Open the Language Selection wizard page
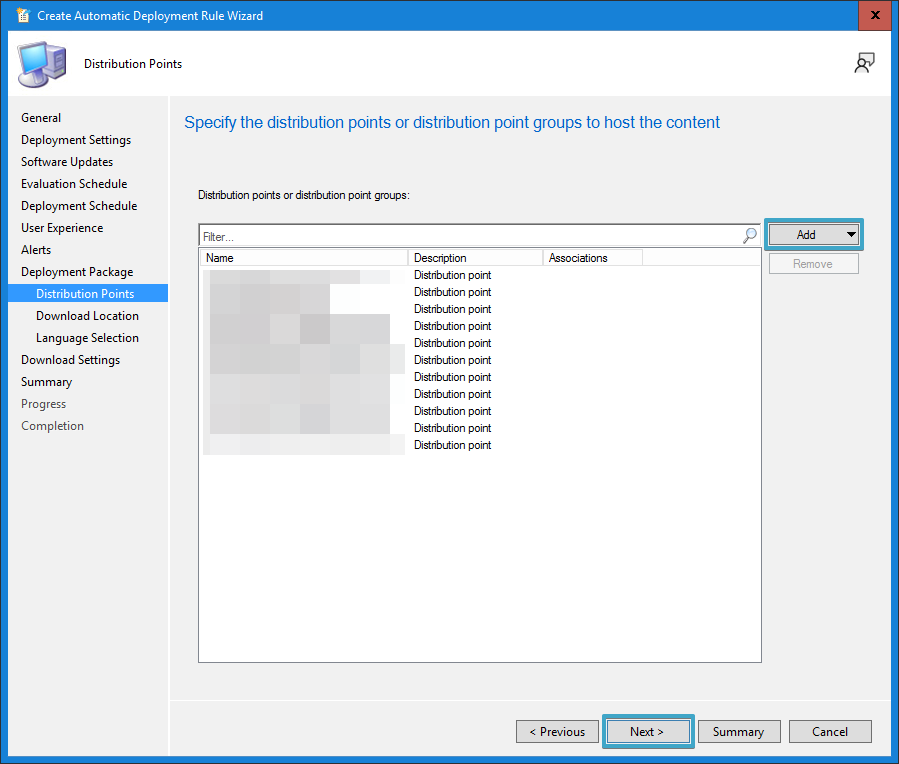The height and width of the screenshot is (764, 899). click(x=87, y=337)
